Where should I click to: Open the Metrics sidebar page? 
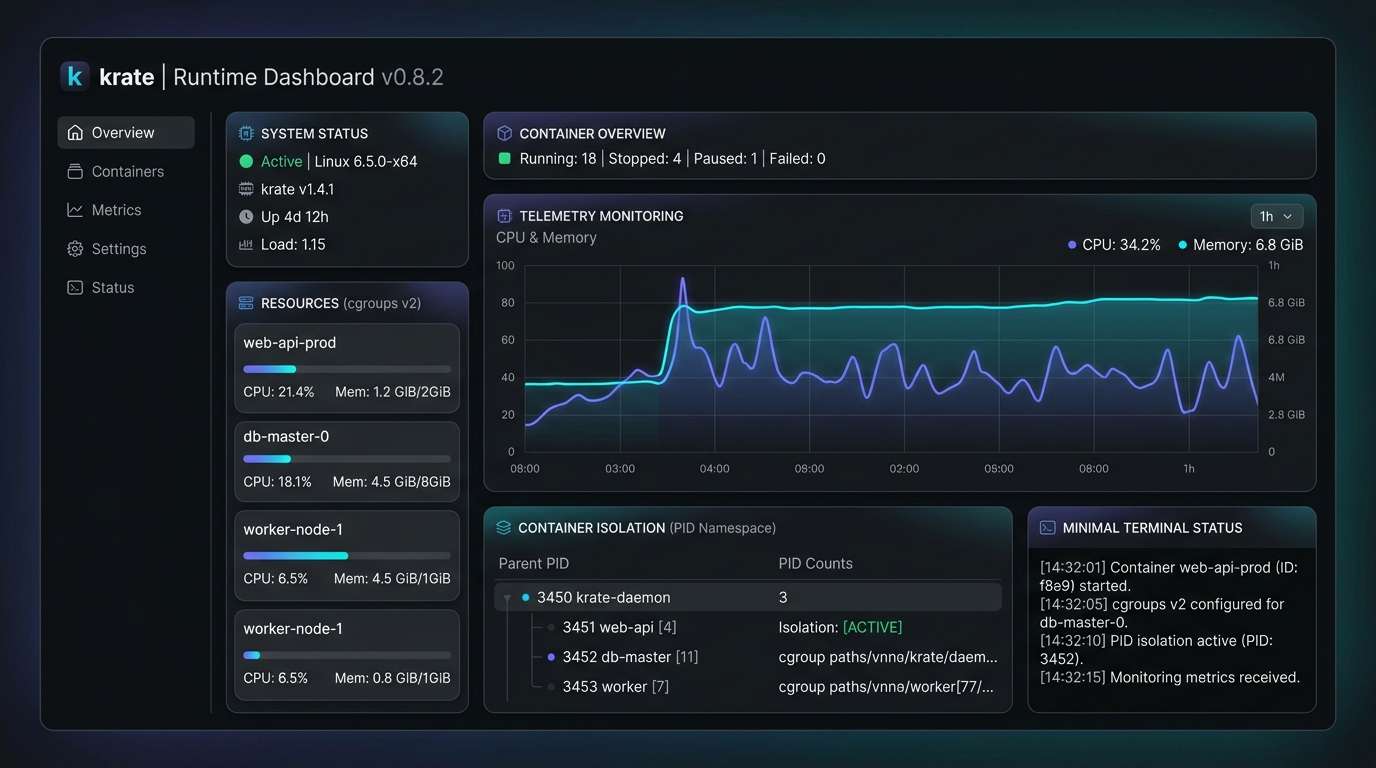126,210
